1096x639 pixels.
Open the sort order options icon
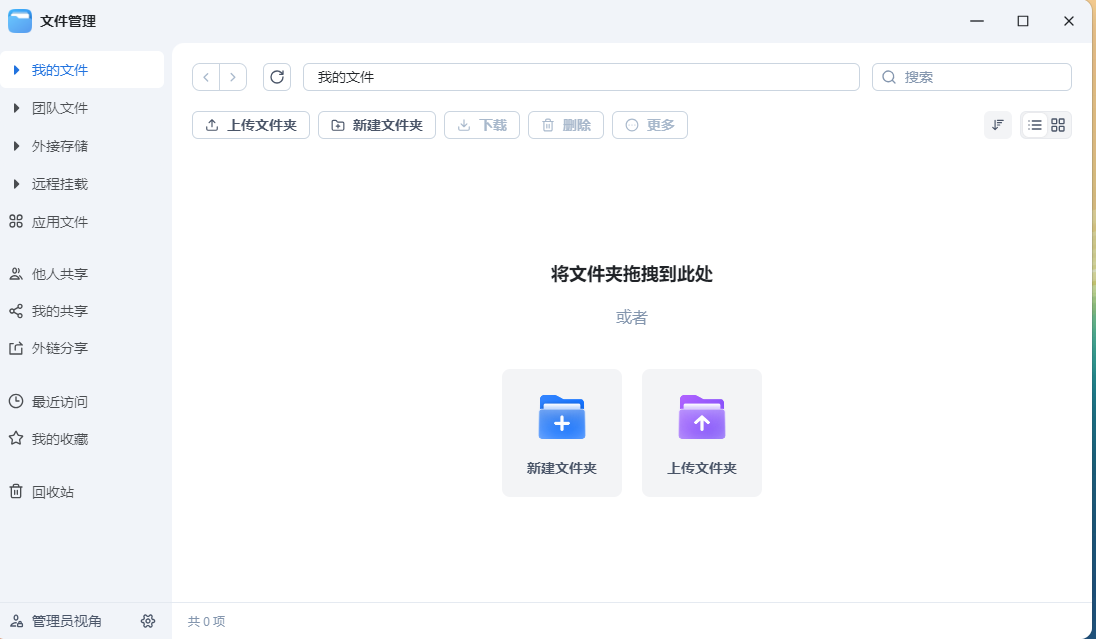(997, 125)
